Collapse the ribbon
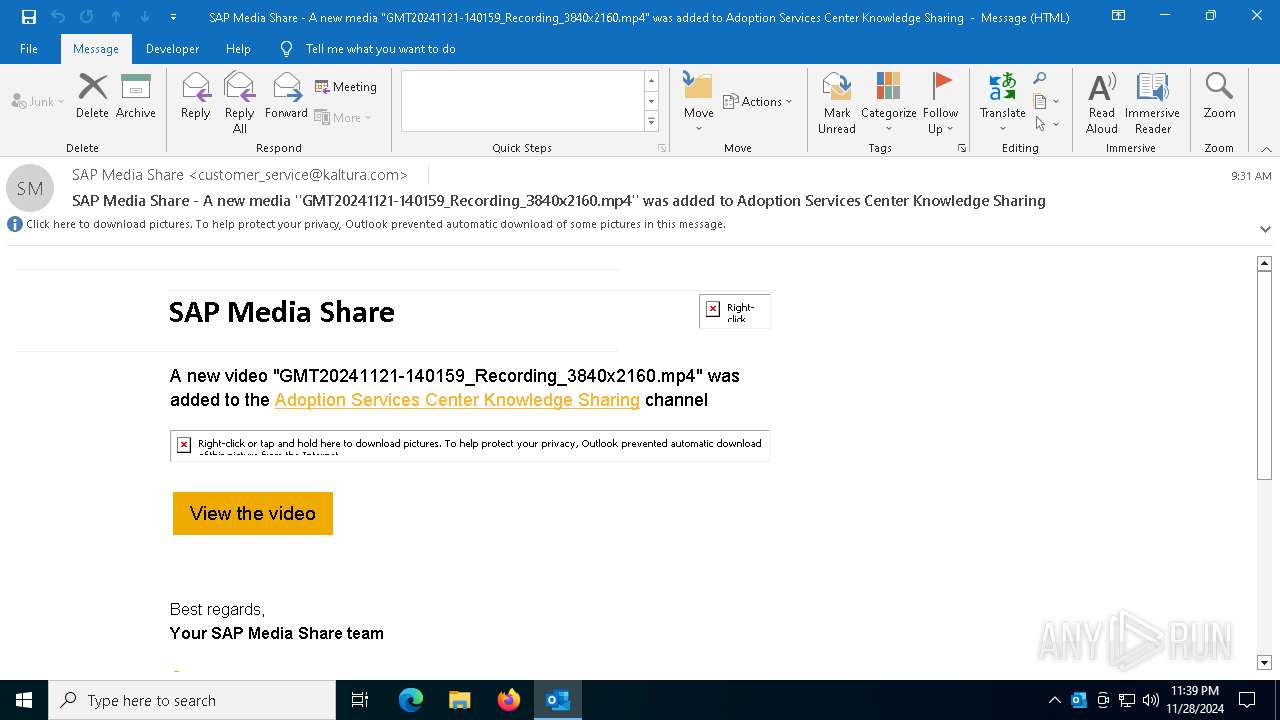The width and height of the screenshot is (1280, 720). click(1265, 148)
